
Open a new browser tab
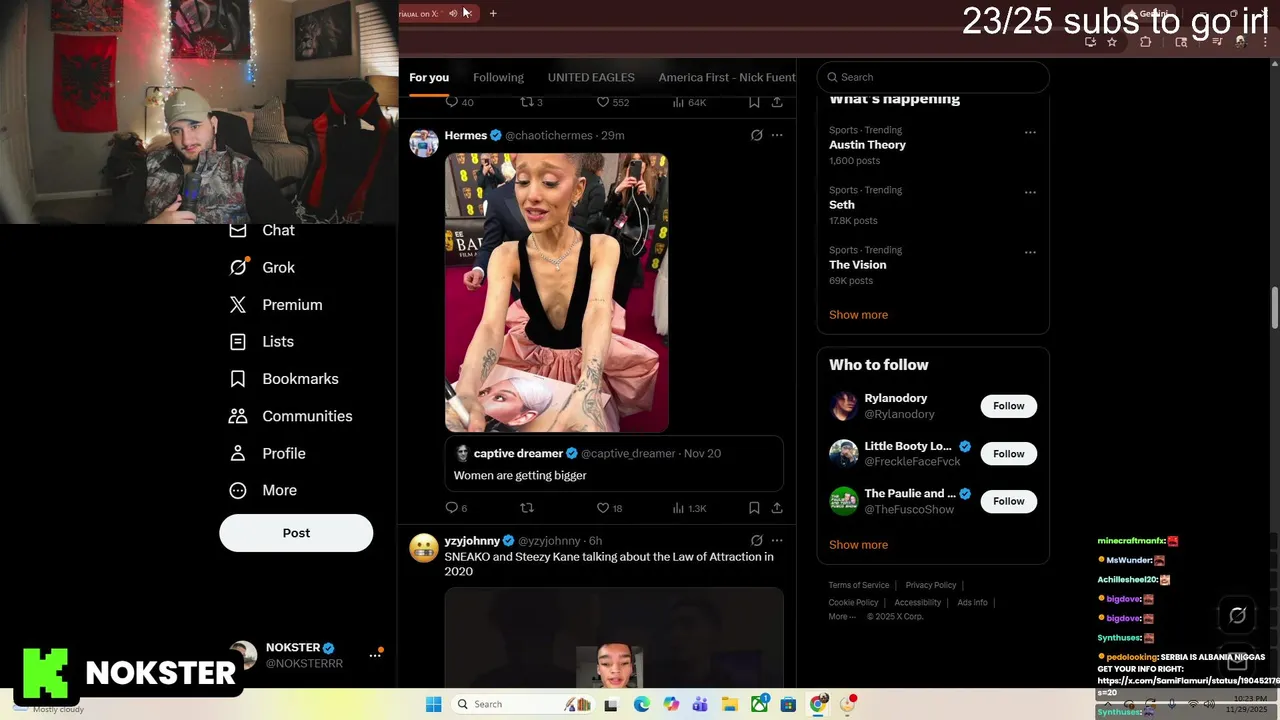point(493,13)
